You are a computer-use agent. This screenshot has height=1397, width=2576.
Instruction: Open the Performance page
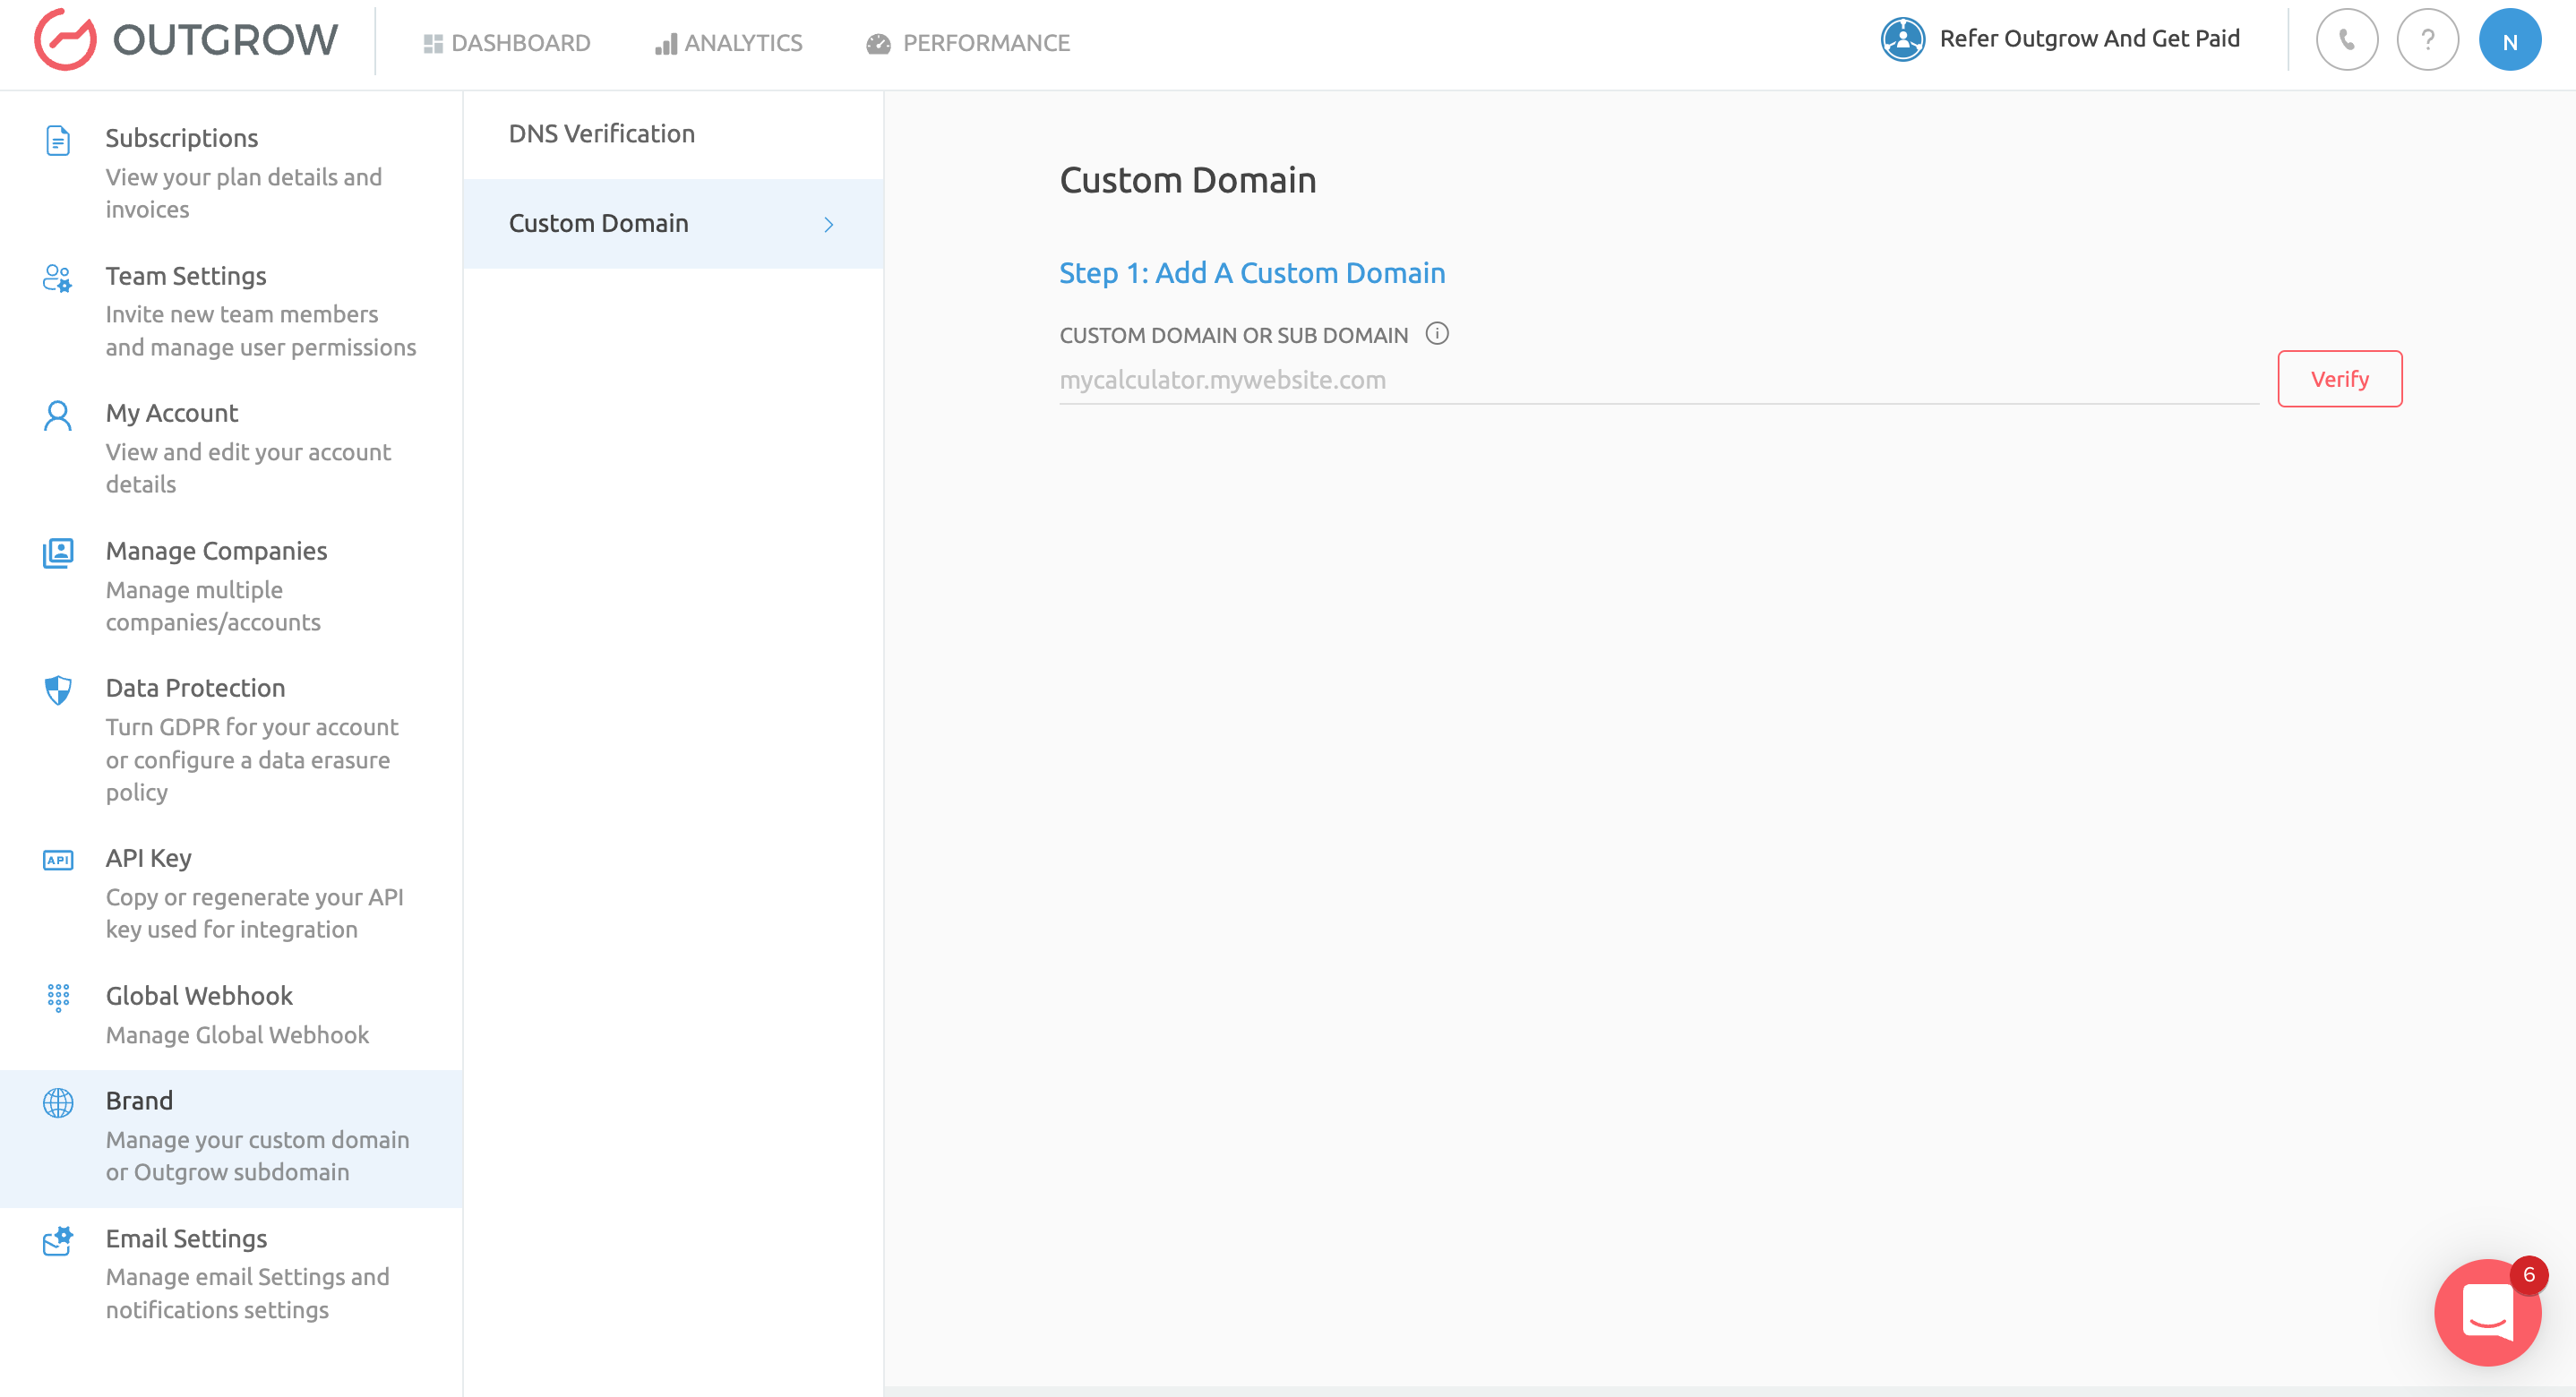(x=967, y=43)
